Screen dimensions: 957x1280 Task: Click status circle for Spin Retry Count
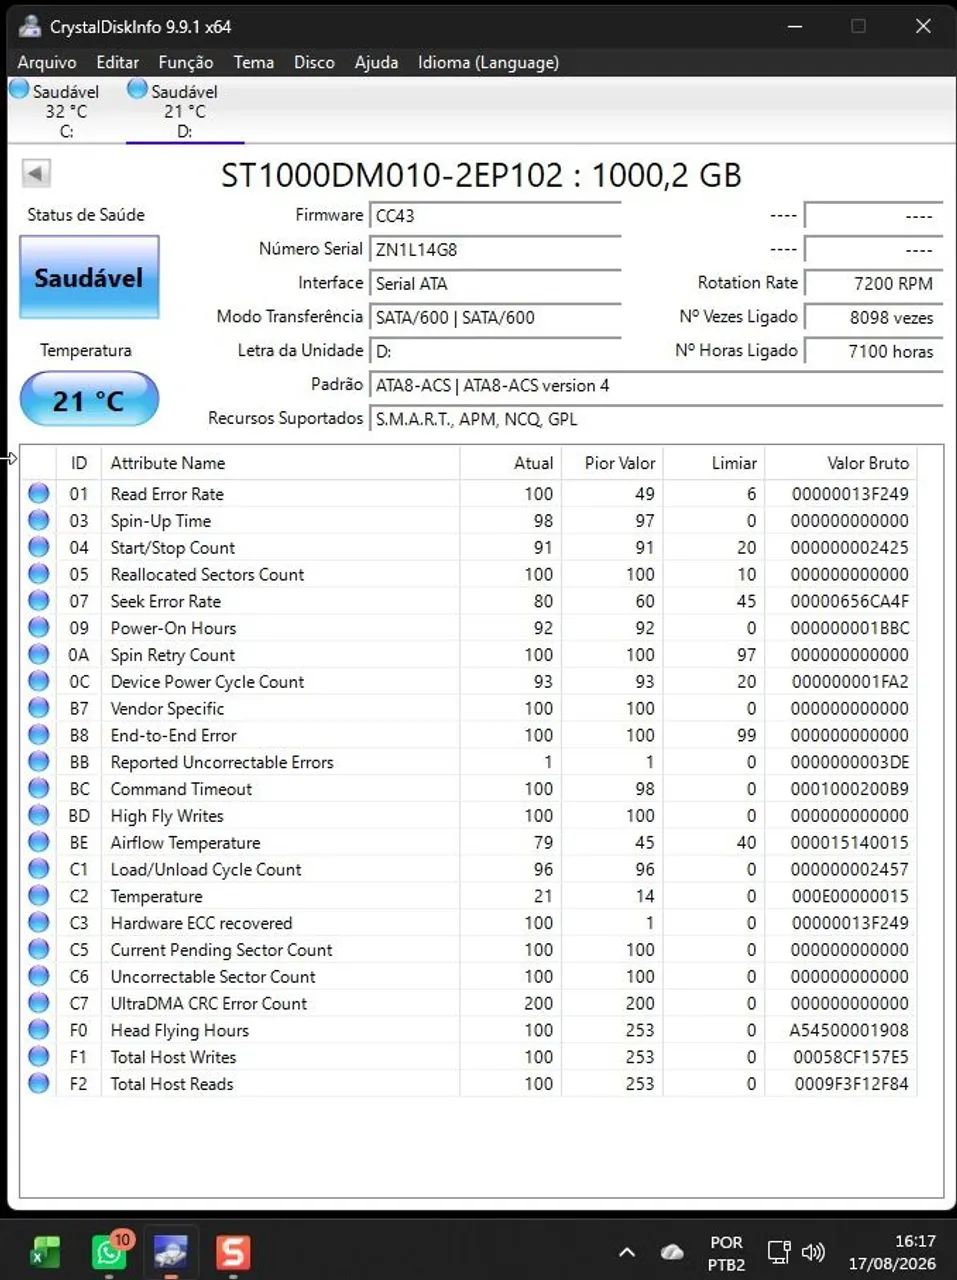point(39,654)
